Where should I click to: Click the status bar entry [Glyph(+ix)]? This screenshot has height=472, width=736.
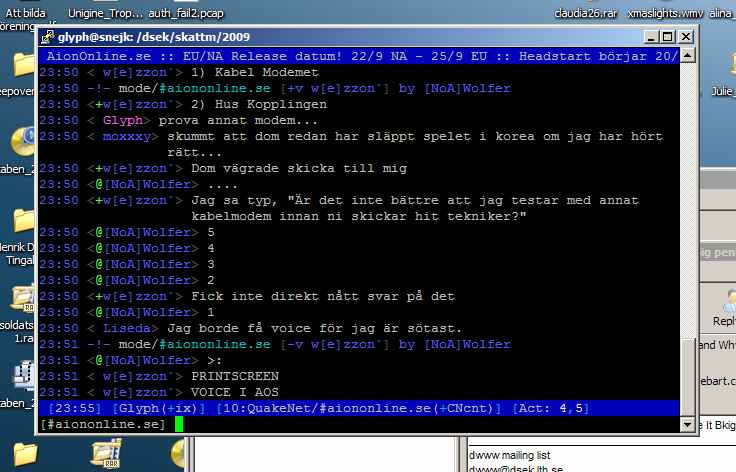point(159,408)
